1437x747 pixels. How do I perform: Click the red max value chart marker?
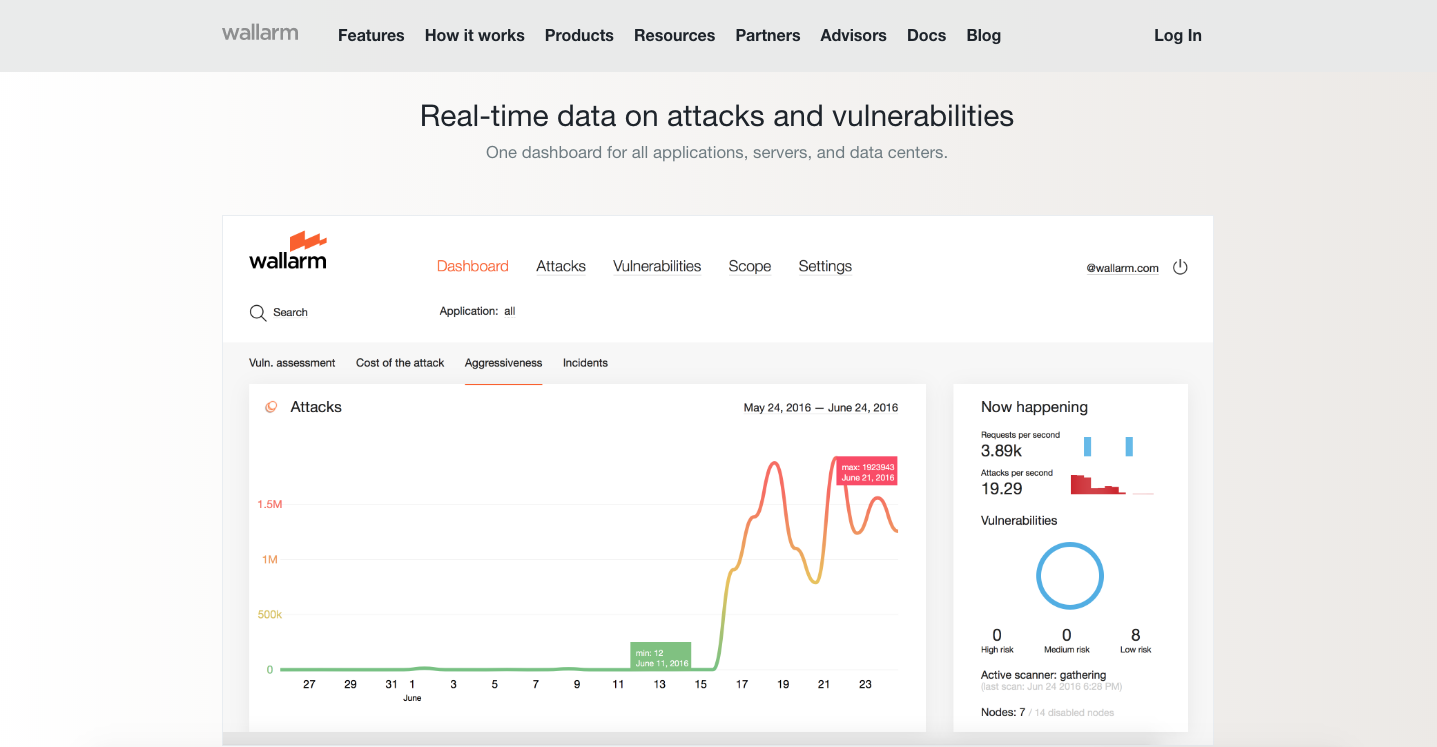coord(867,472)
